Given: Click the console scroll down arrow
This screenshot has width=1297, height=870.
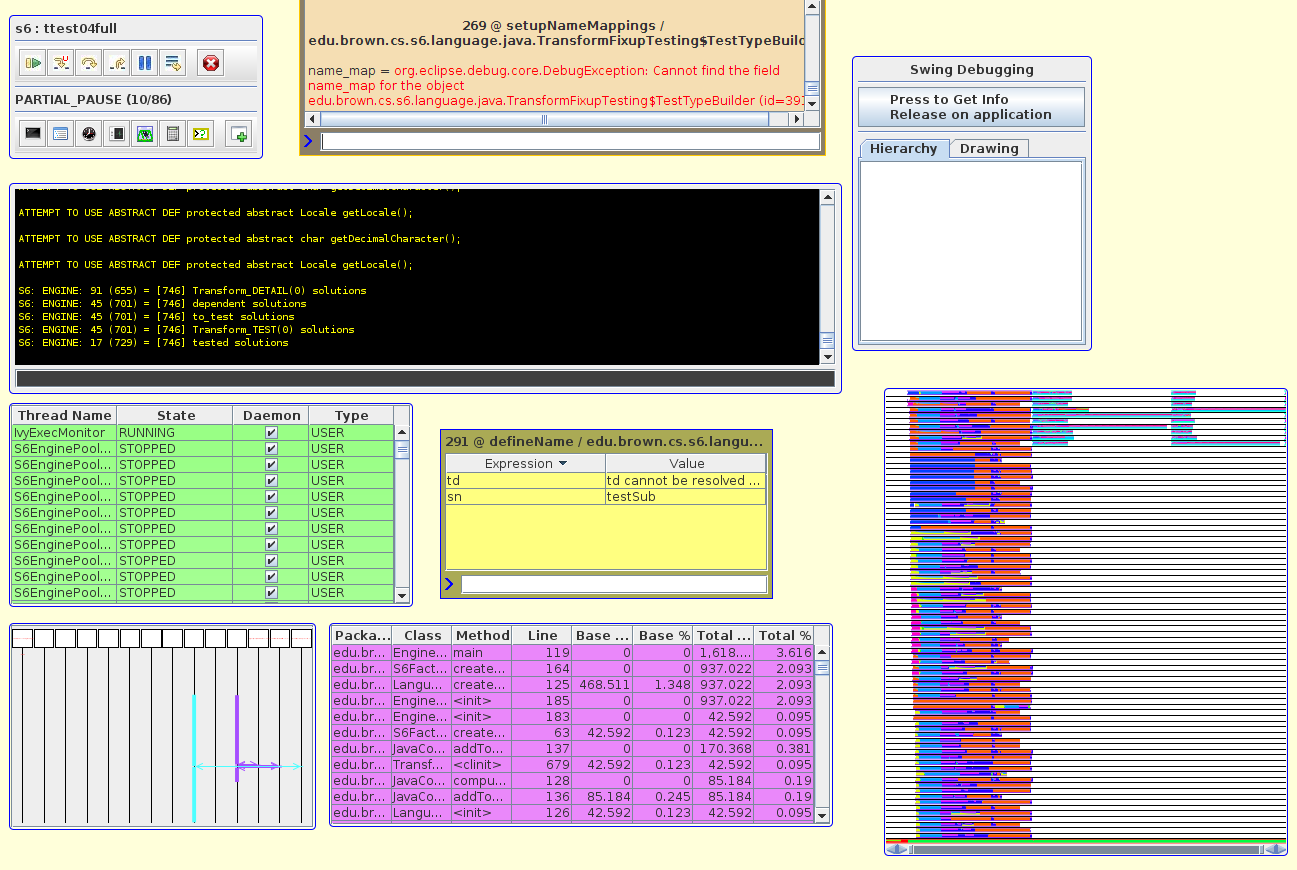Looking at the screenshot, I should click(x=827, y=357).
